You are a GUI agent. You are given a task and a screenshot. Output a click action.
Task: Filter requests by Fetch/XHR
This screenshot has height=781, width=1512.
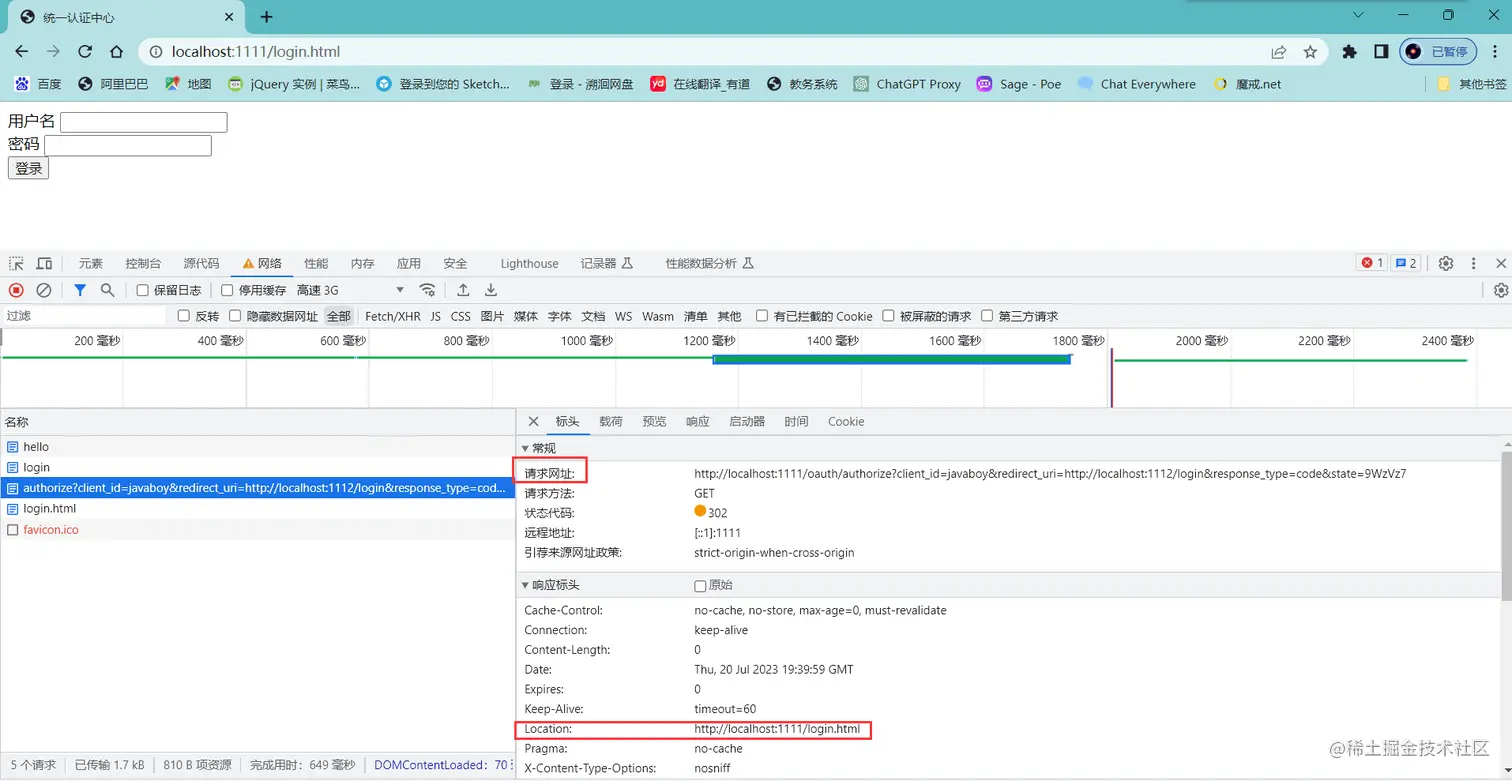click(393, 316)
